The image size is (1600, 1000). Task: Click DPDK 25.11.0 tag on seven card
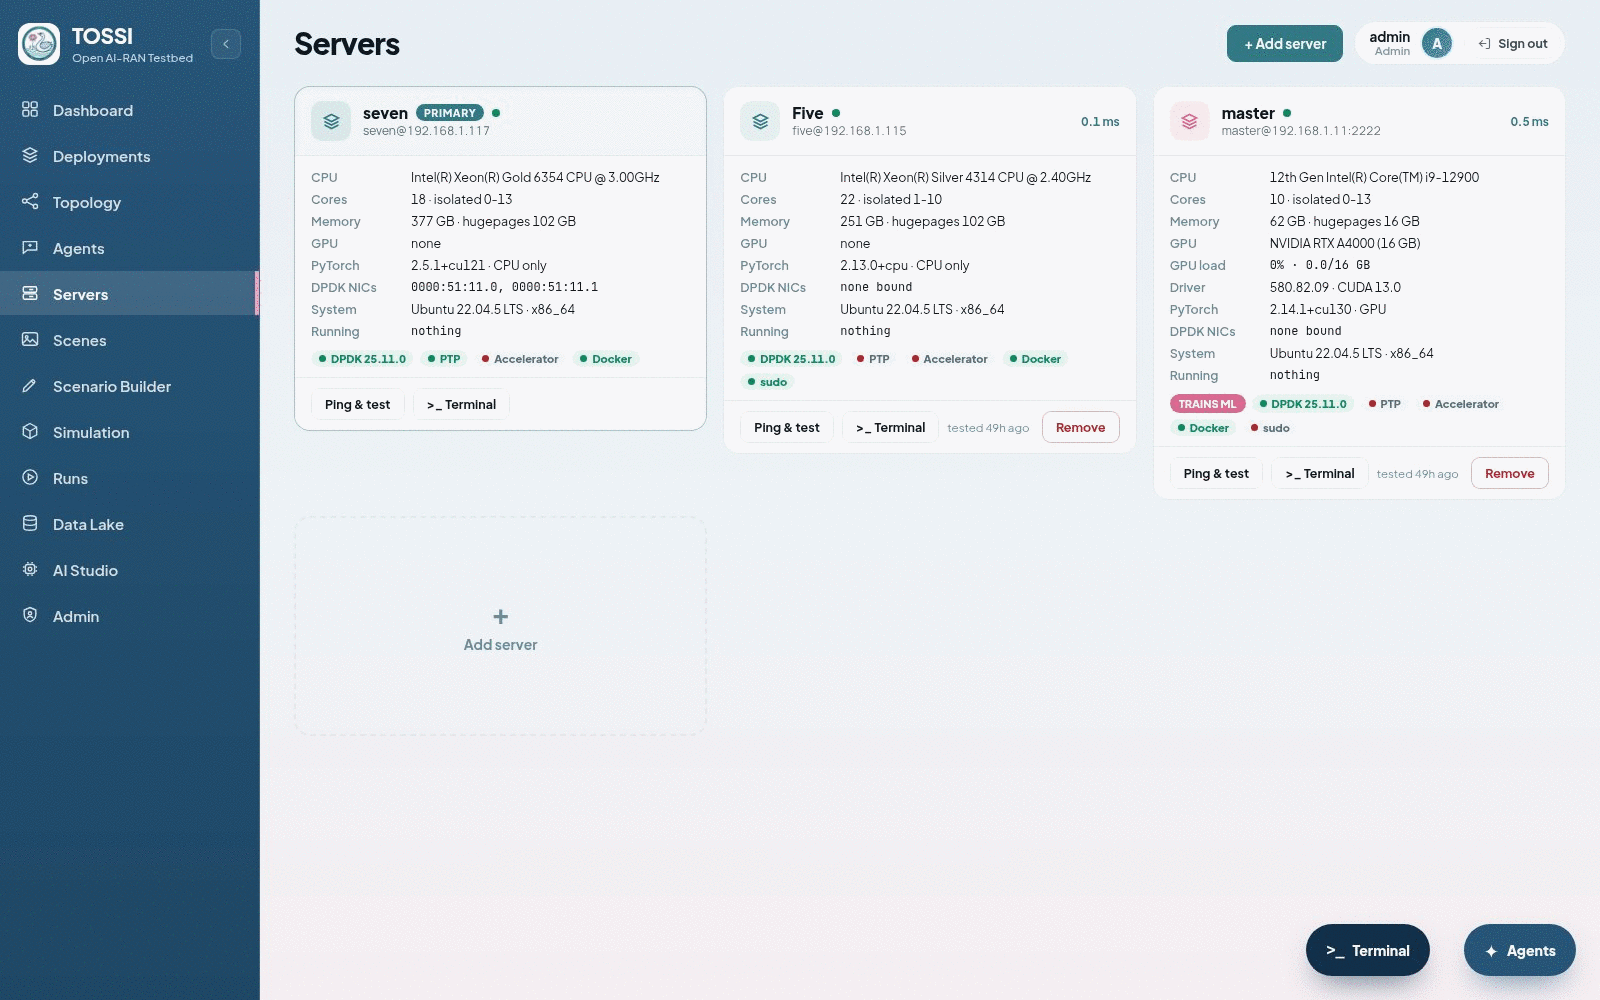362,359
